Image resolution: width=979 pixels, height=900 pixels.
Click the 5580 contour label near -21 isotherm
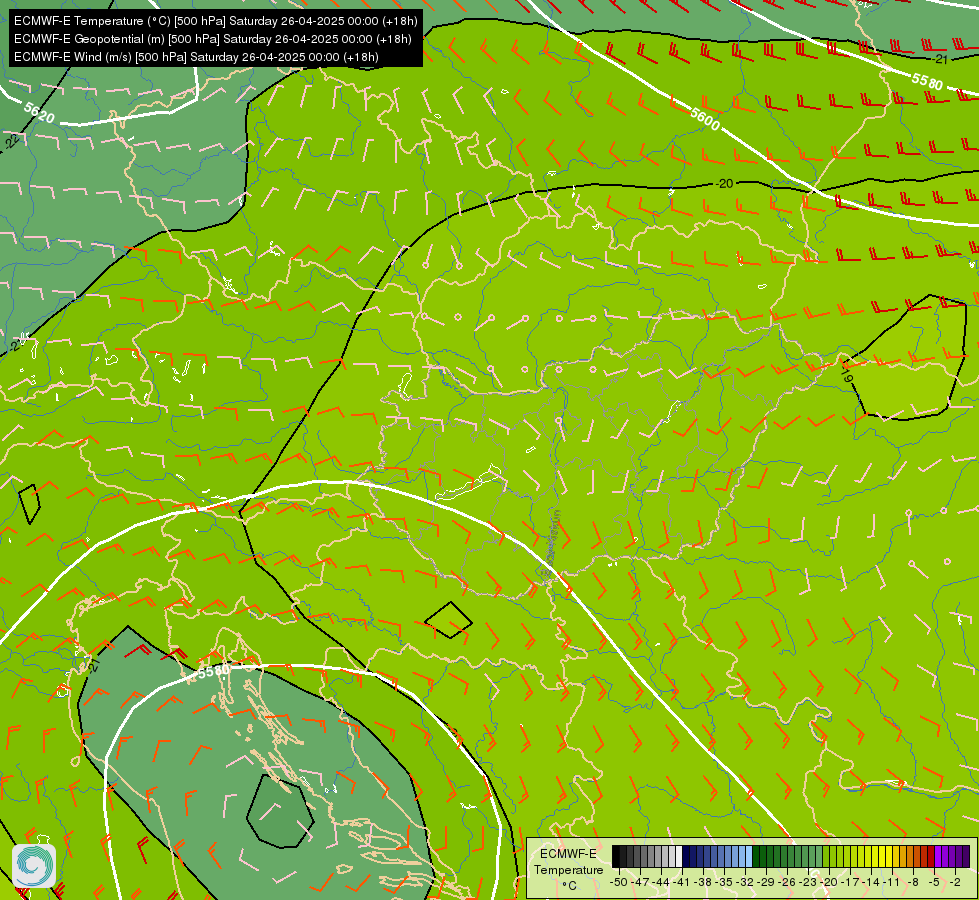tap(927, 81)
